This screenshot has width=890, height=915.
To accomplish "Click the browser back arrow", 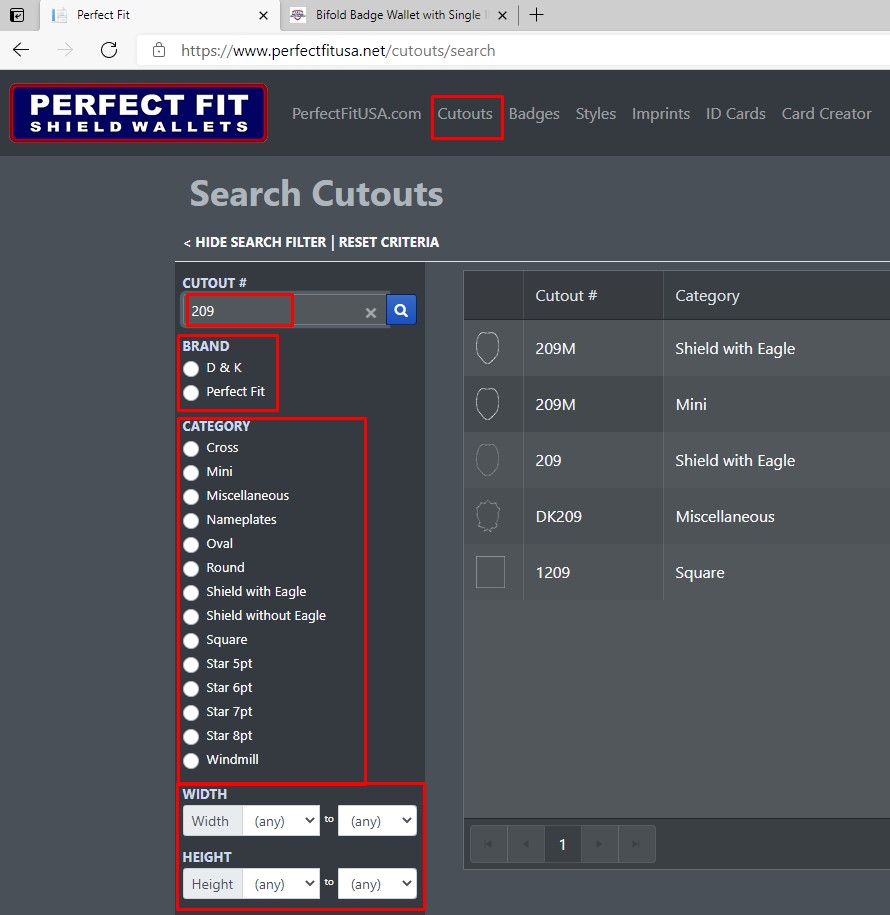I will tap(21, 50).
